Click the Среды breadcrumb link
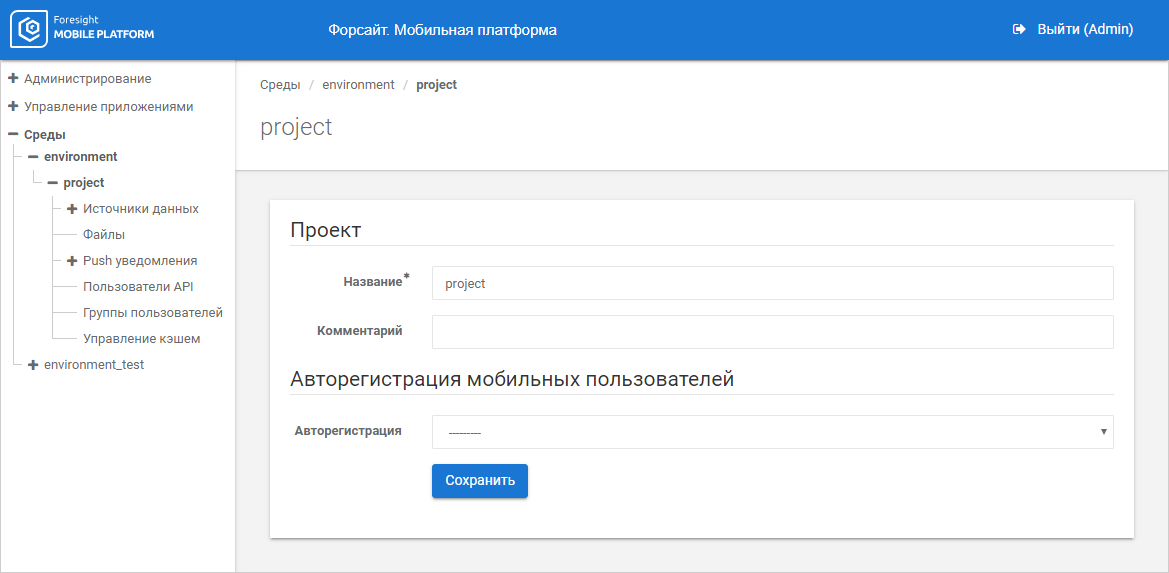The width and height of the screenshot is (1169, 573). tap(280, 85)
